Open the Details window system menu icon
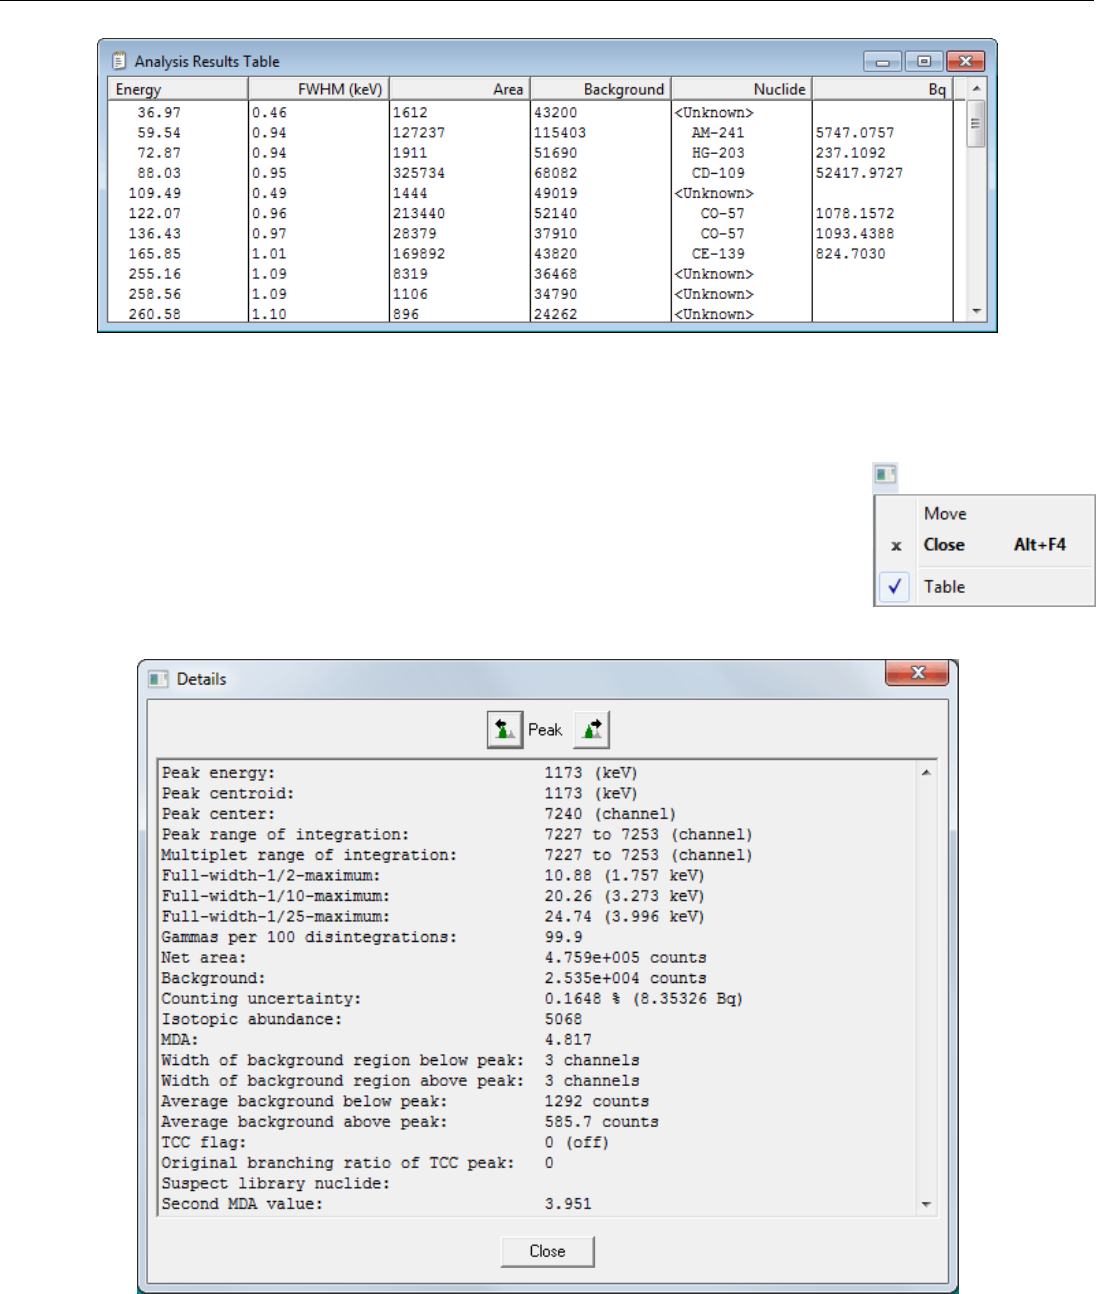1096x1294 pixels. 158,679
